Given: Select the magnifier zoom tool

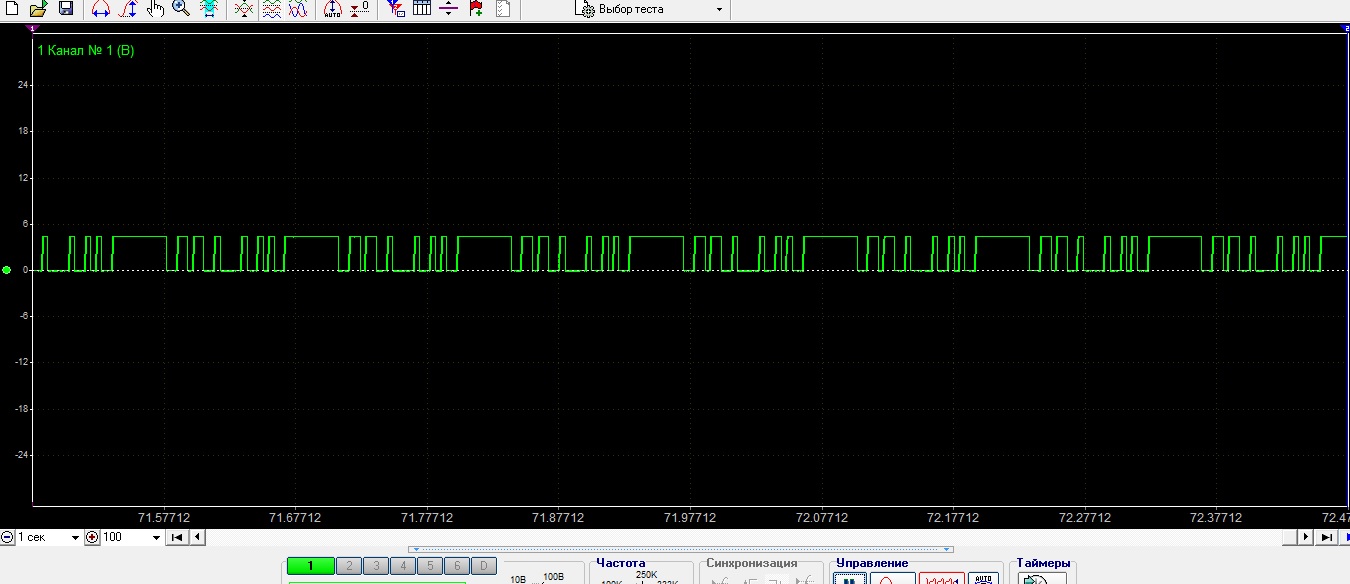Looking at the screenshot, I should click(181, 9).
